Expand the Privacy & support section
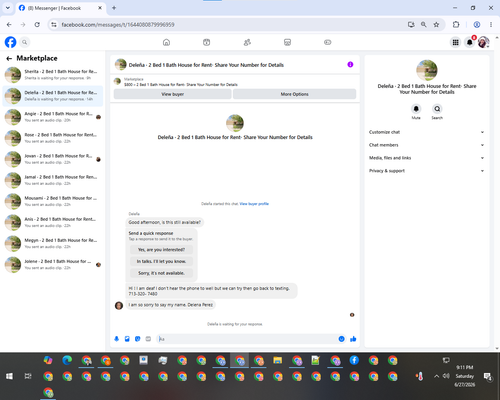 [427, 171]
